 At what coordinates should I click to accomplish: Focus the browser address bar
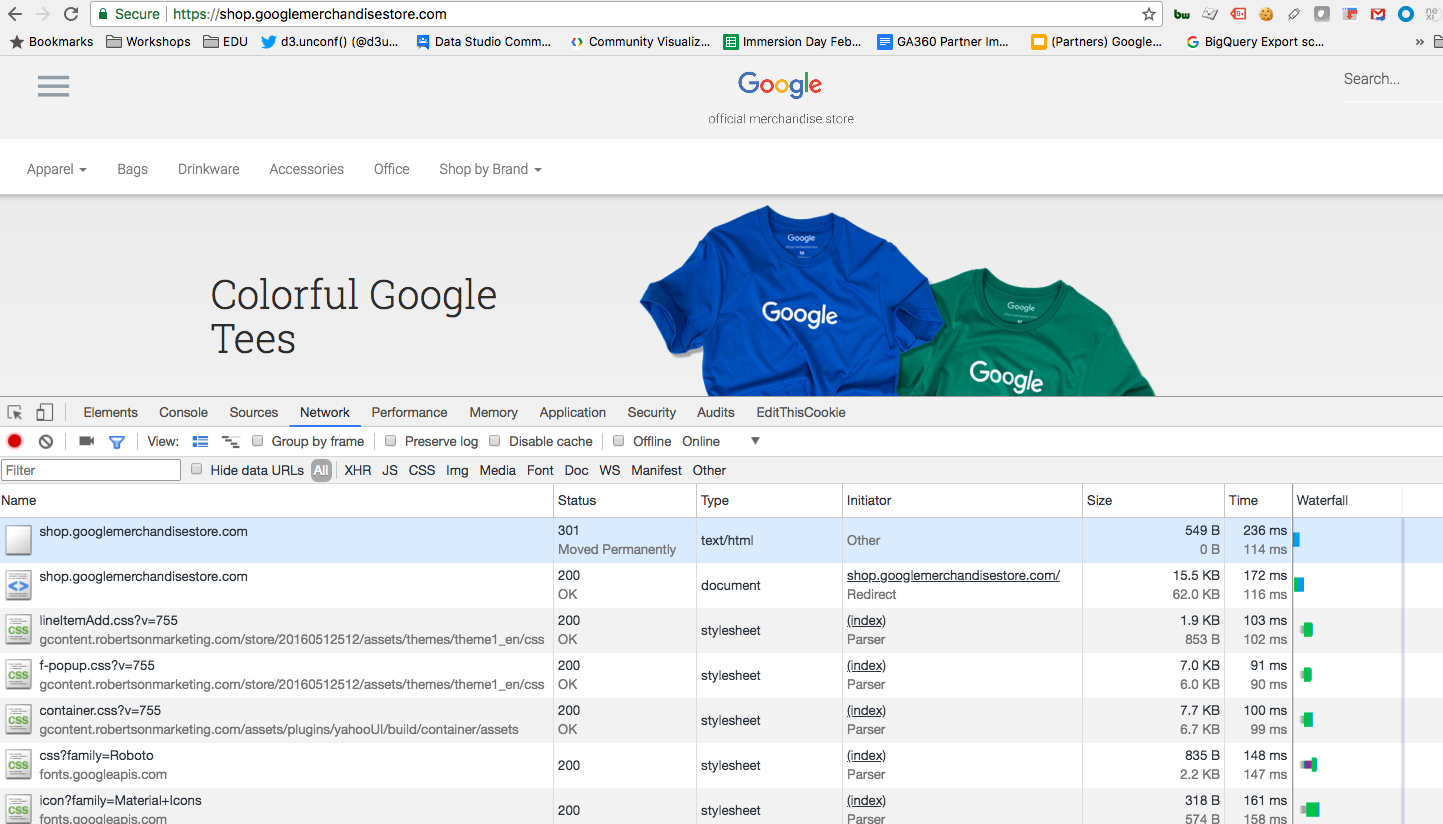coord(627,14)
